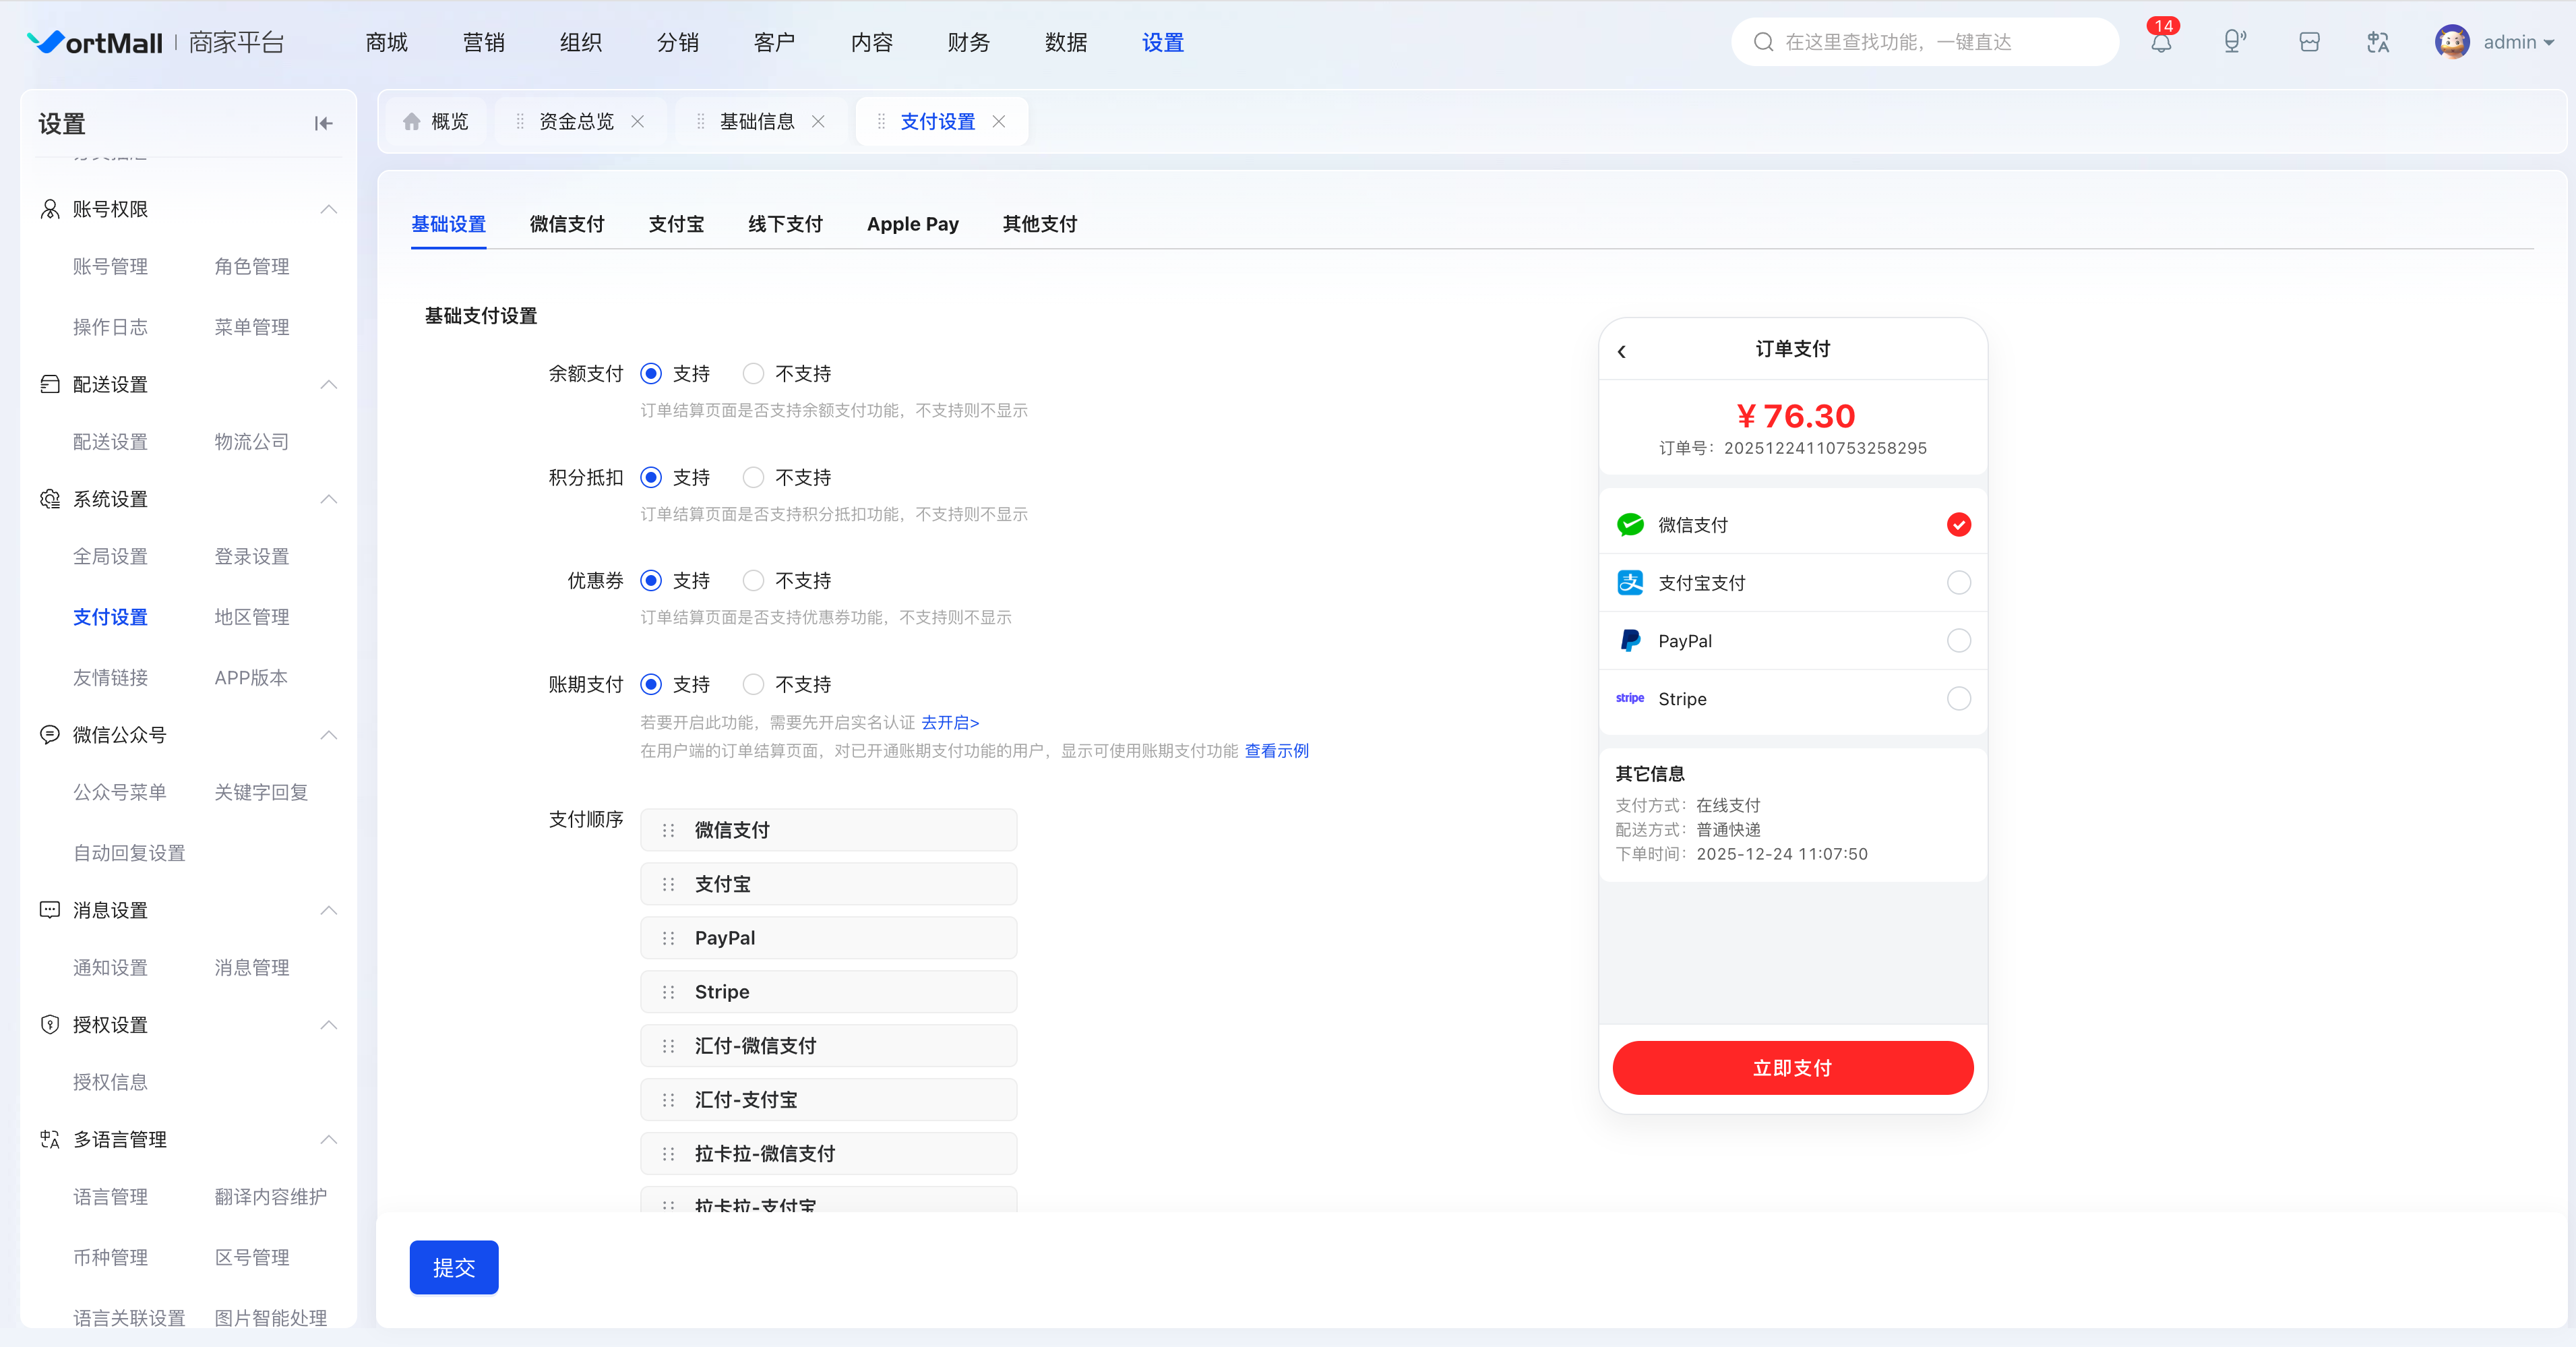Screen dimensions: 2576x1347
Task: Switch to the 微信支付 tab
Action: pyautogui.click(x=567, y=224)
